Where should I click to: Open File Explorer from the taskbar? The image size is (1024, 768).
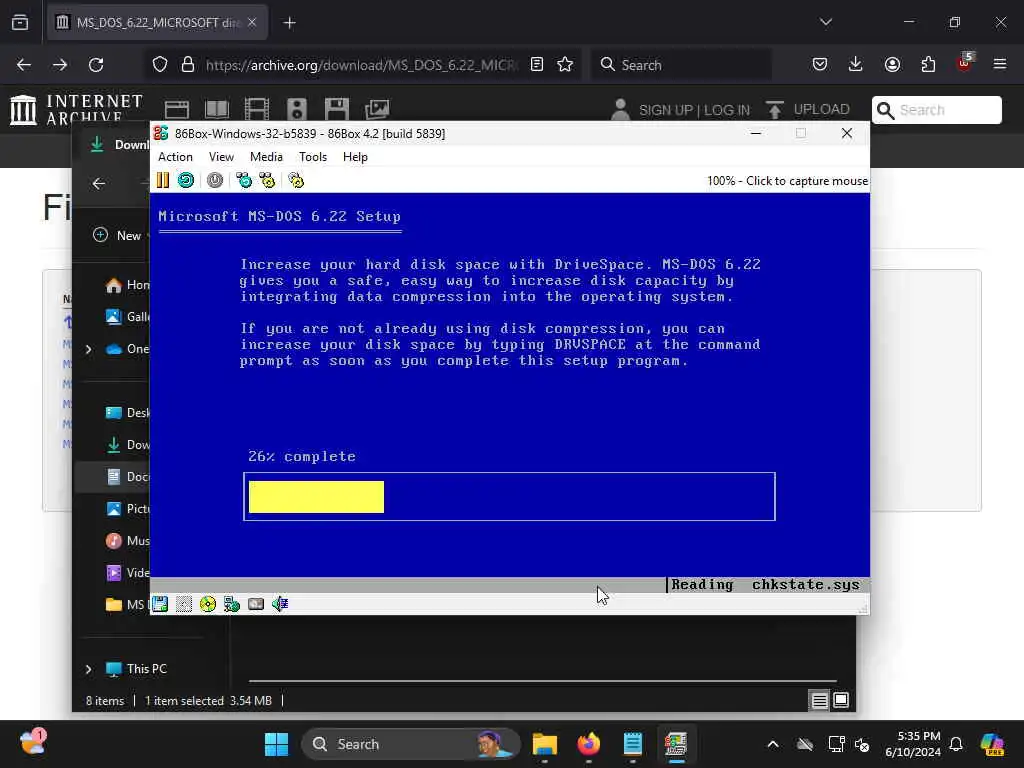point(545,744)
